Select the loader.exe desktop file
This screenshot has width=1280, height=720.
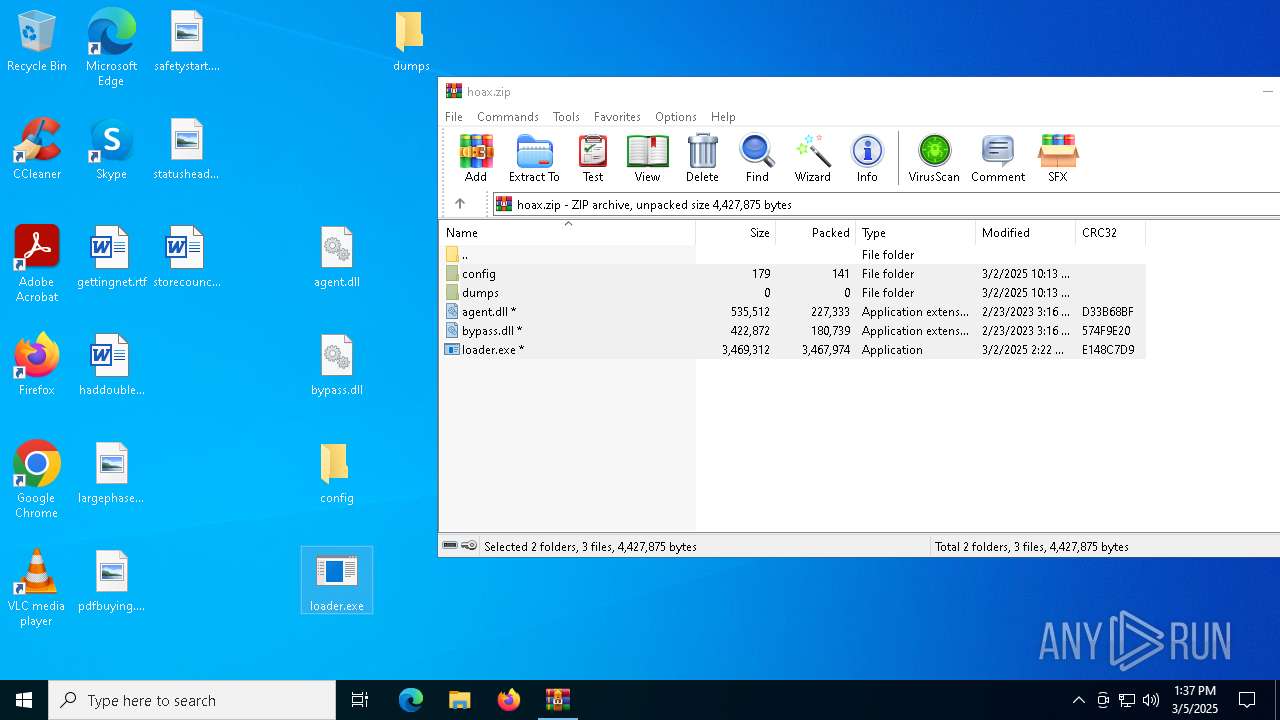click(337, 580)
